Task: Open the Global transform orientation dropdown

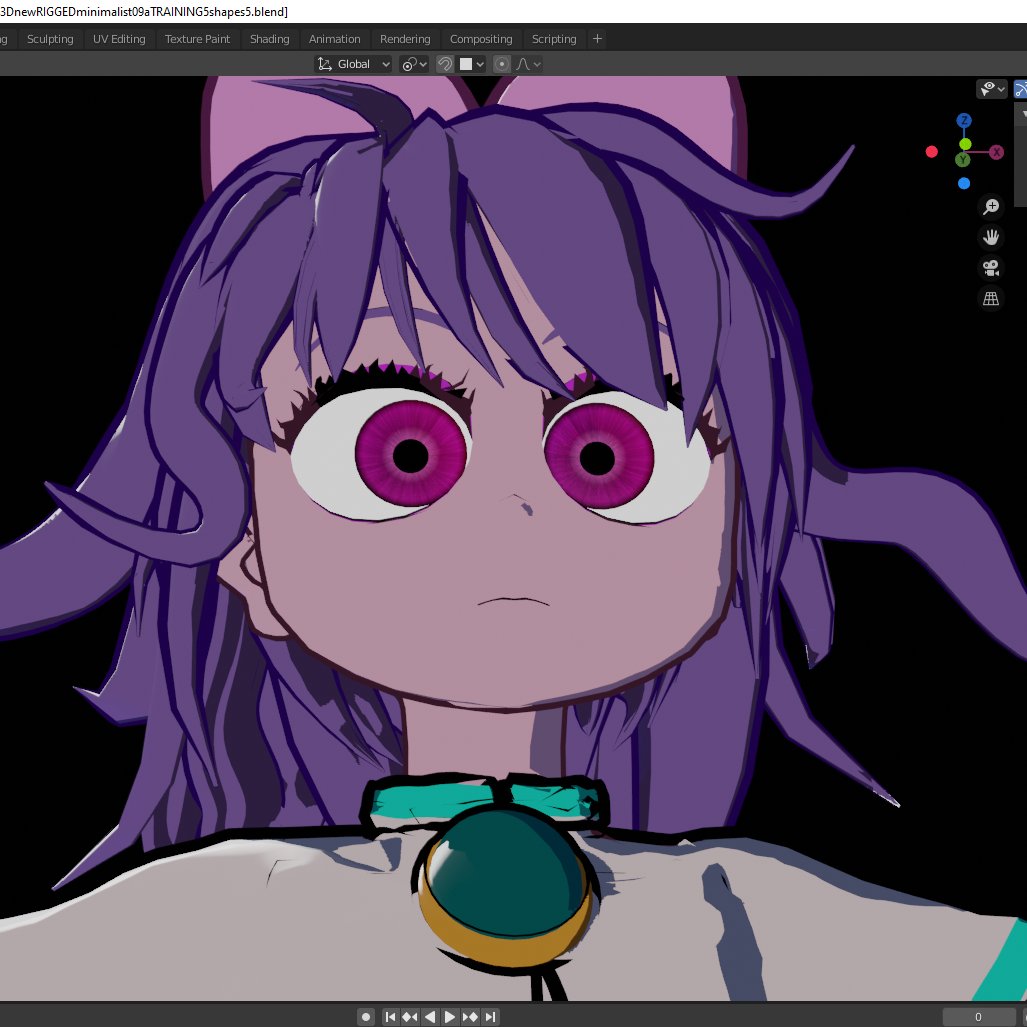Action: click(354, 64)
